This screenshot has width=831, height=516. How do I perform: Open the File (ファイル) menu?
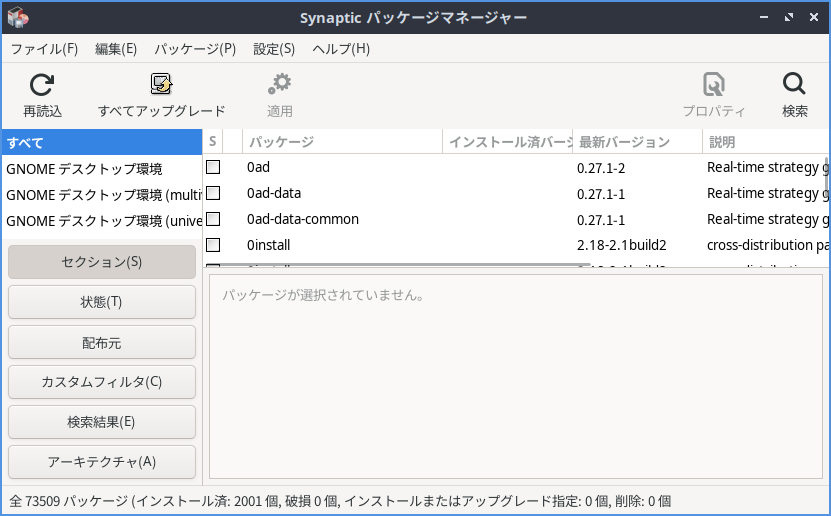tap(44, 49)
